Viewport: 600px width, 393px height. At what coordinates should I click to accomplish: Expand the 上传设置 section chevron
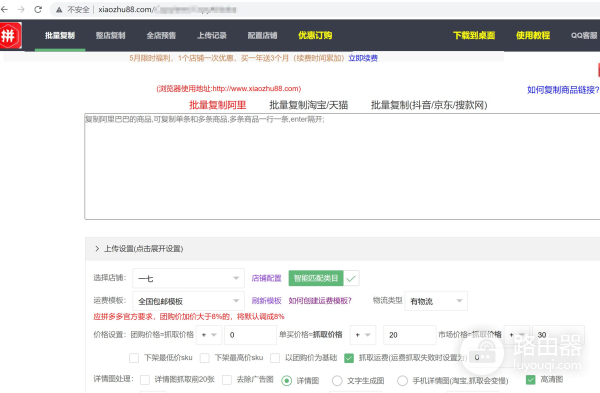click(97, 249)
